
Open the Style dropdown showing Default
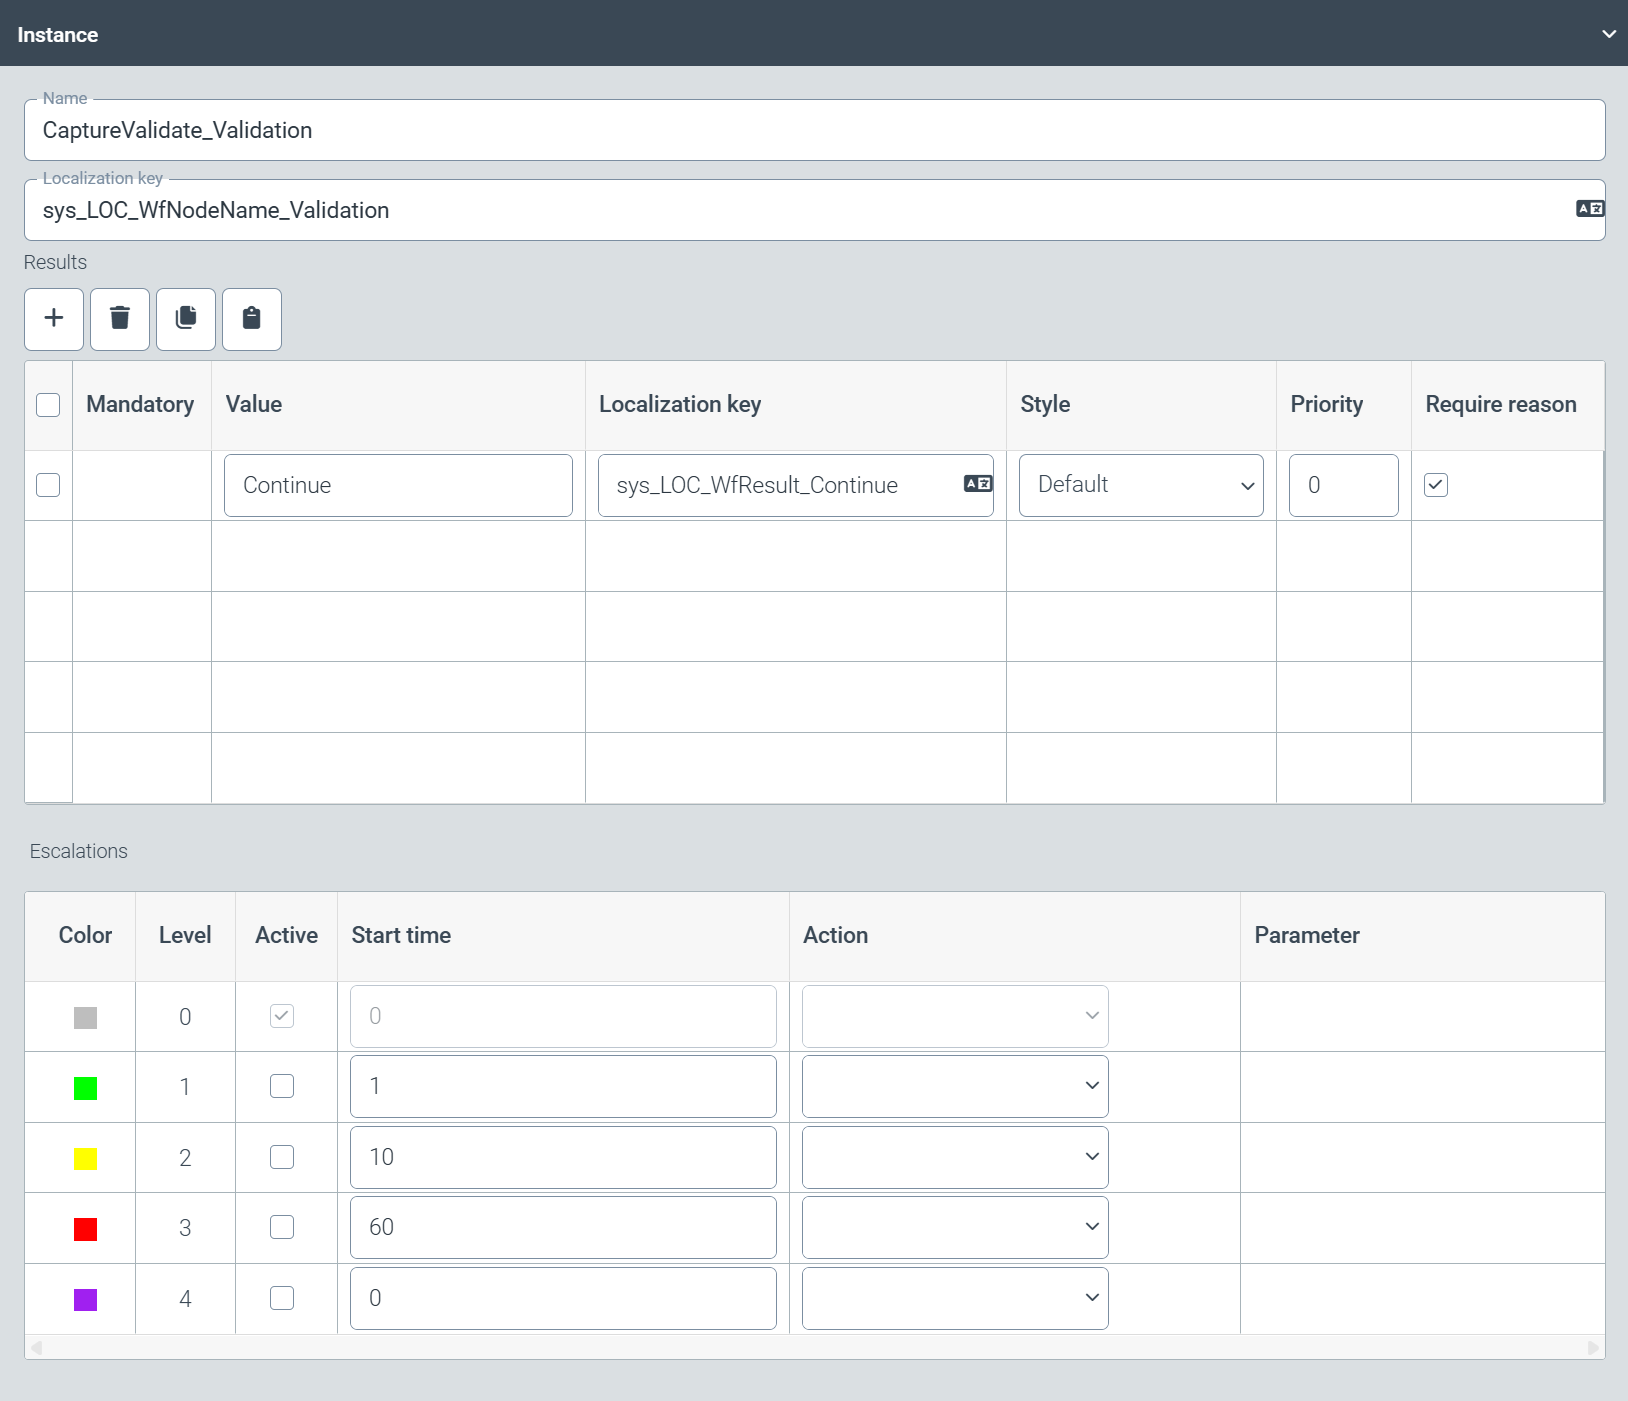1140,485
